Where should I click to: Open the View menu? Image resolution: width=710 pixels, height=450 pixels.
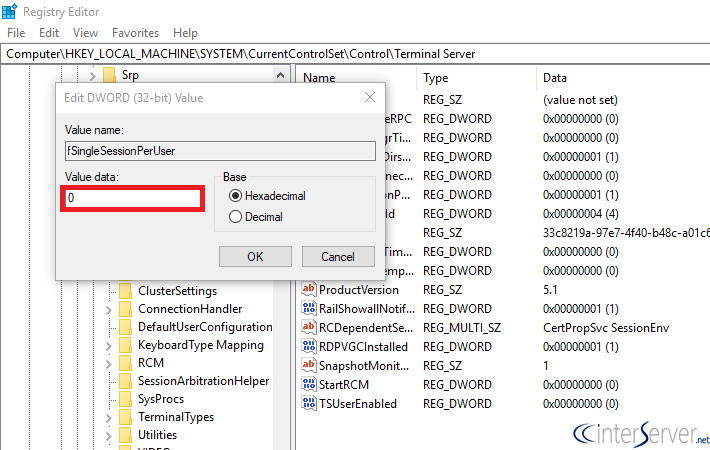pyautogui.click(x=85, y=33)
